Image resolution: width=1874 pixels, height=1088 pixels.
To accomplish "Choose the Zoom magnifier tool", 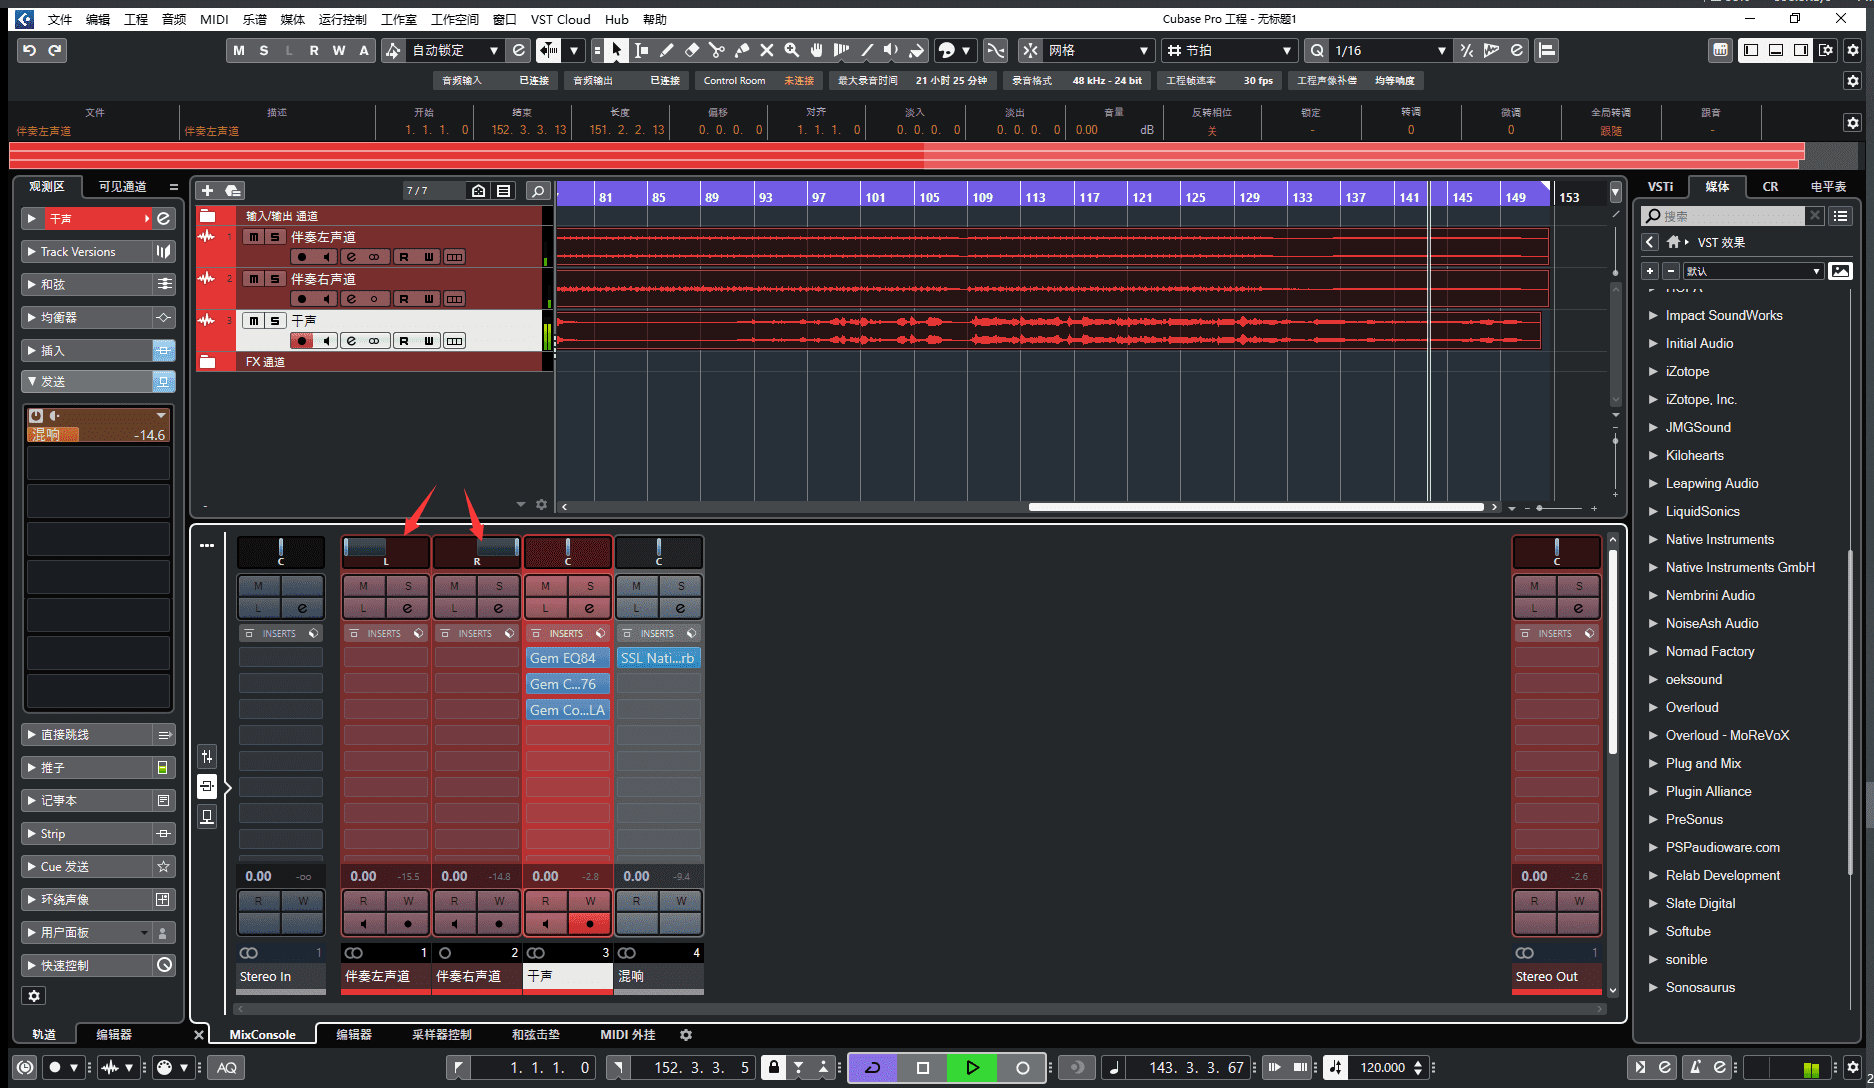I will coord(791,50).
